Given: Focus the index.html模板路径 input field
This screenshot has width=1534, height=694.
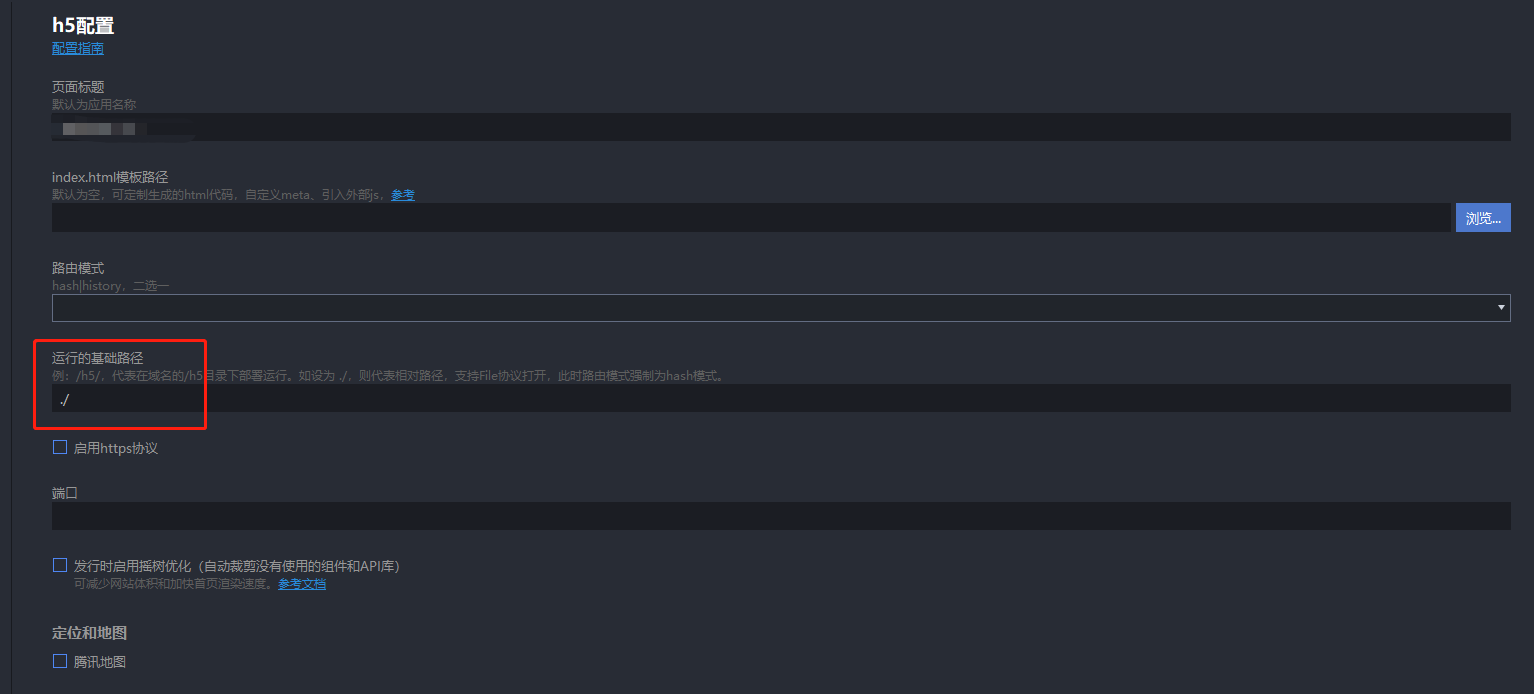Looking at the screenshot, I should click(751, 217).
